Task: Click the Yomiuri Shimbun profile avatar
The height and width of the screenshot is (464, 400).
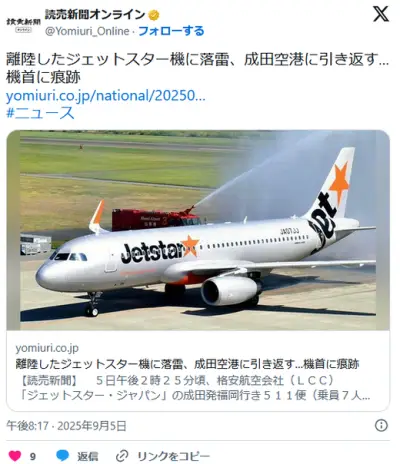Action: pyautogui.click(x=23, y=24)
